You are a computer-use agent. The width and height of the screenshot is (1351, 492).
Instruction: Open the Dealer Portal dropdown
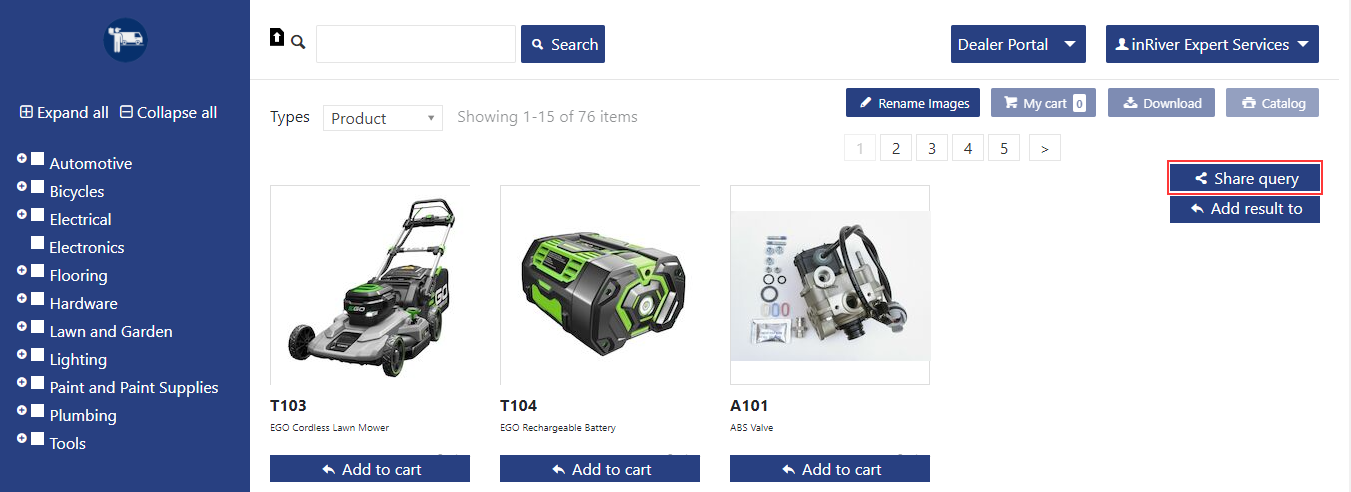[1018, 44]
